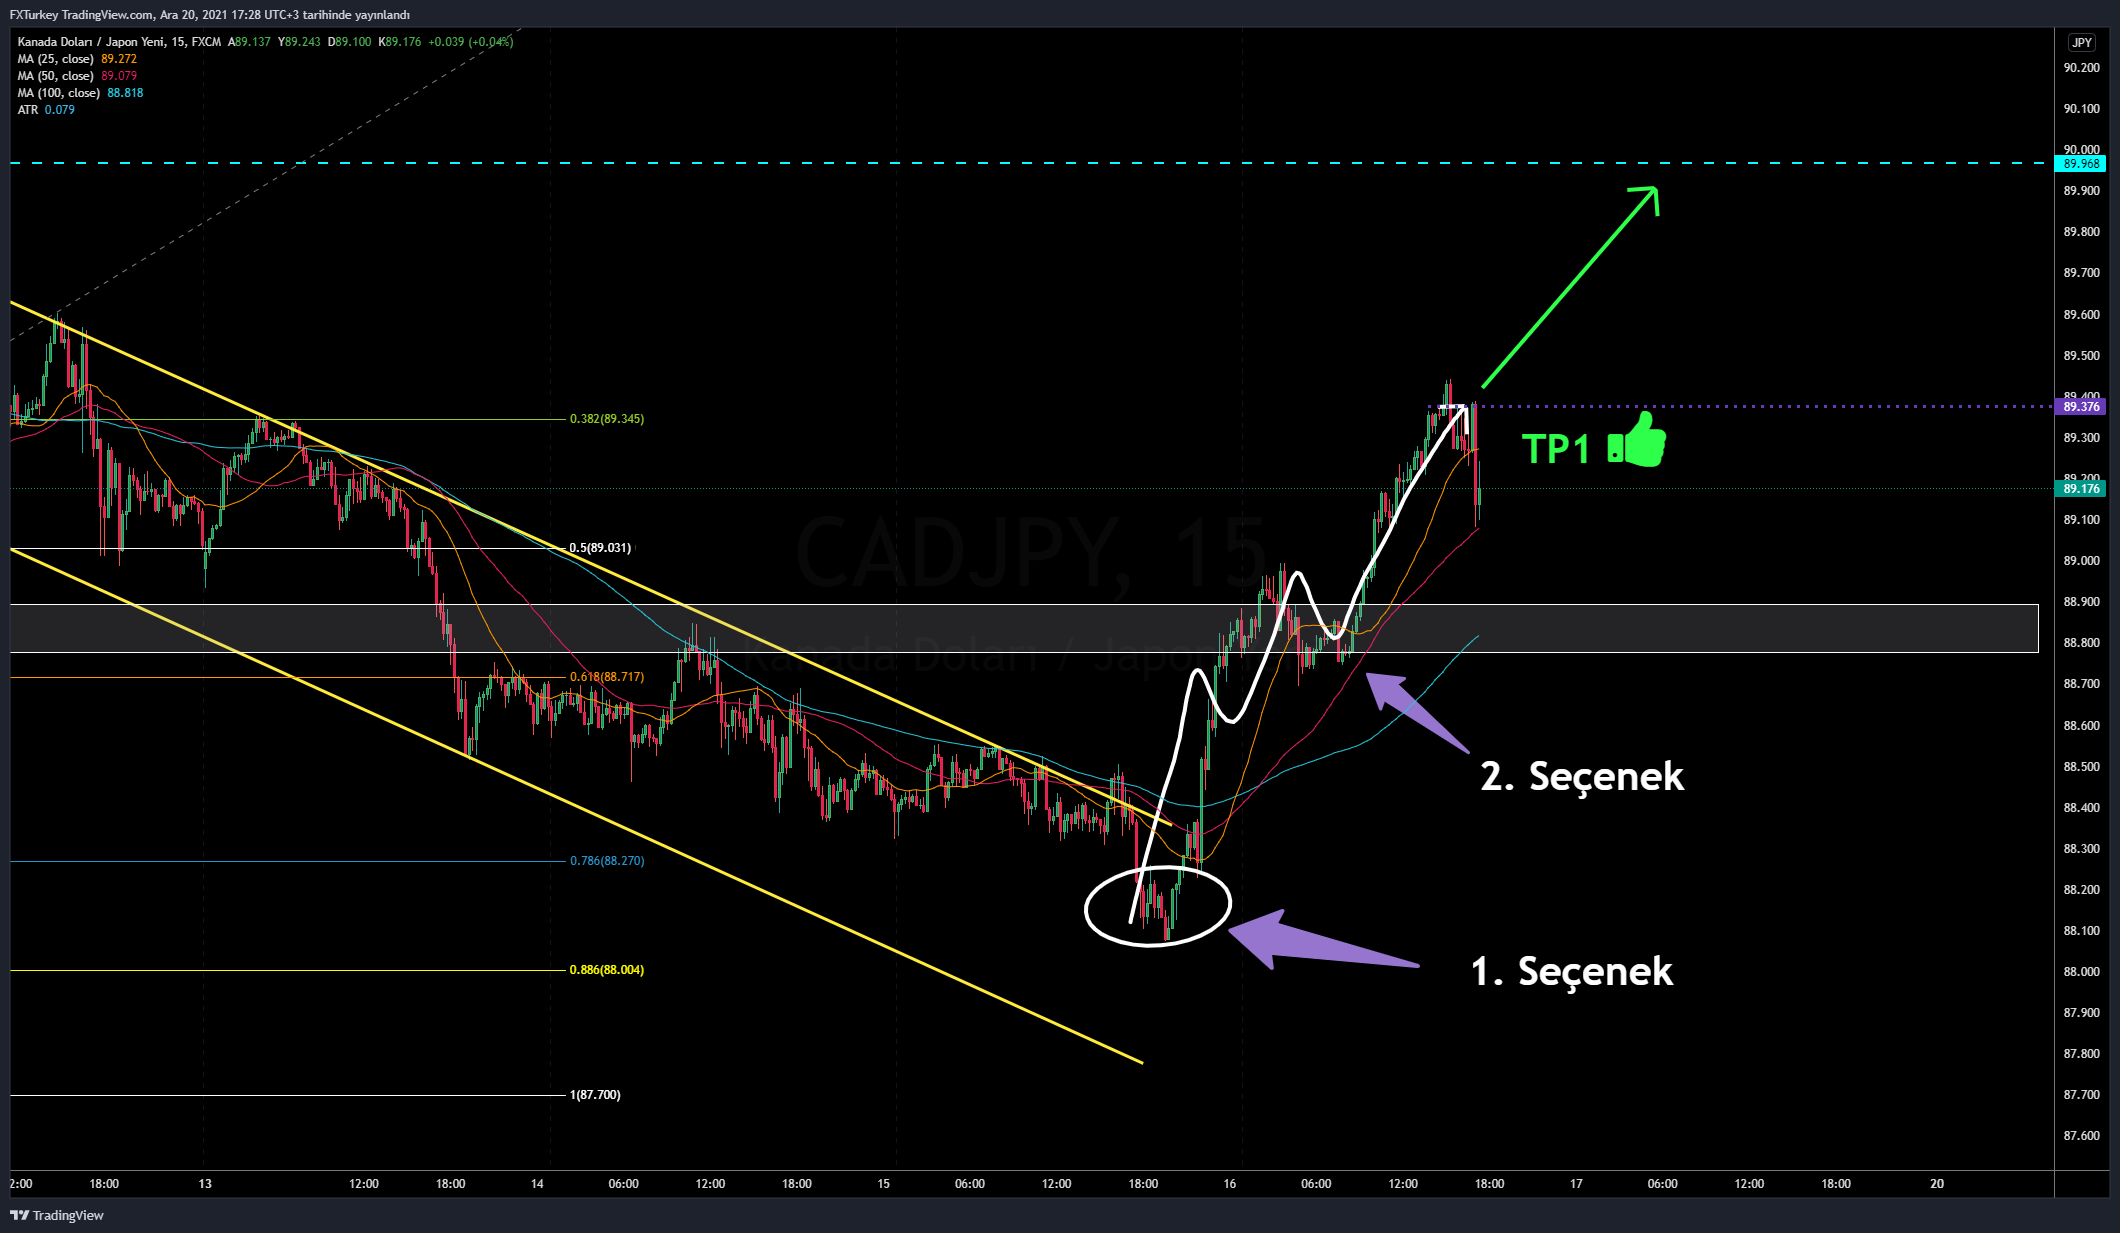Image resolution: width=2120 pixels, height=1233 pixels.
Task: Click the ATR indicator label
Action: point(27,110)
